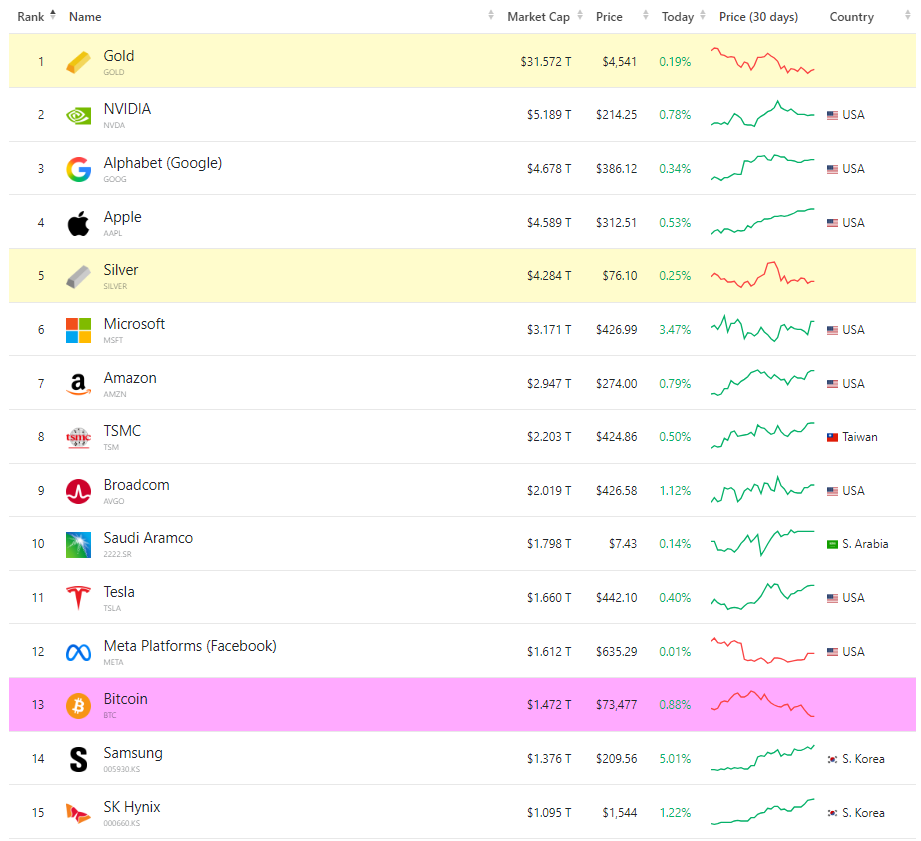The width and height of the screenshot is (921, 841).
Task: Click the Samsung logo icon
Action: click(x=78, y=759)
